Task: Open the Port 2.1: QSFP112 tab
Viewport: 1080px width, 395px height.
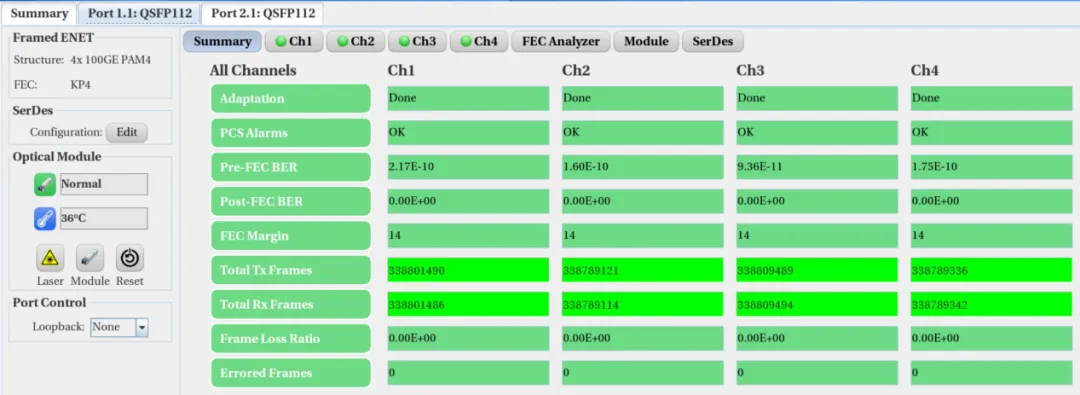Action: [x=263, y=13]
